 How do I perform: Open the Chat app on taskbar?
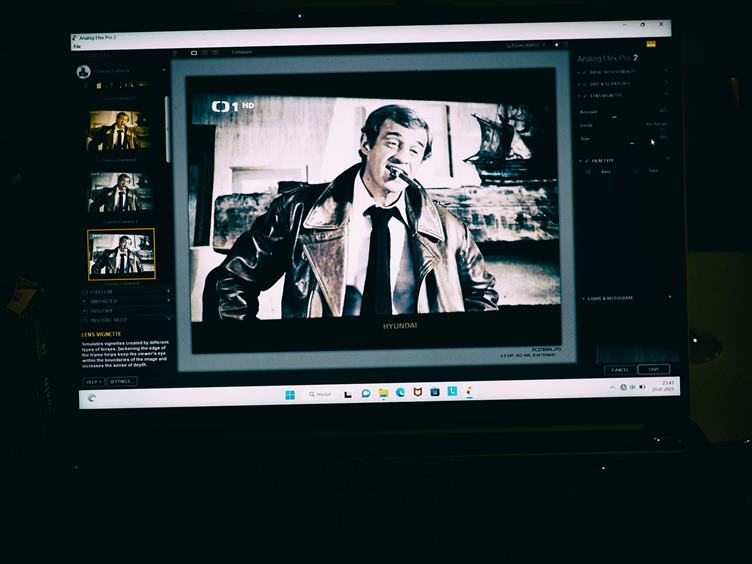tap(366, 394)
